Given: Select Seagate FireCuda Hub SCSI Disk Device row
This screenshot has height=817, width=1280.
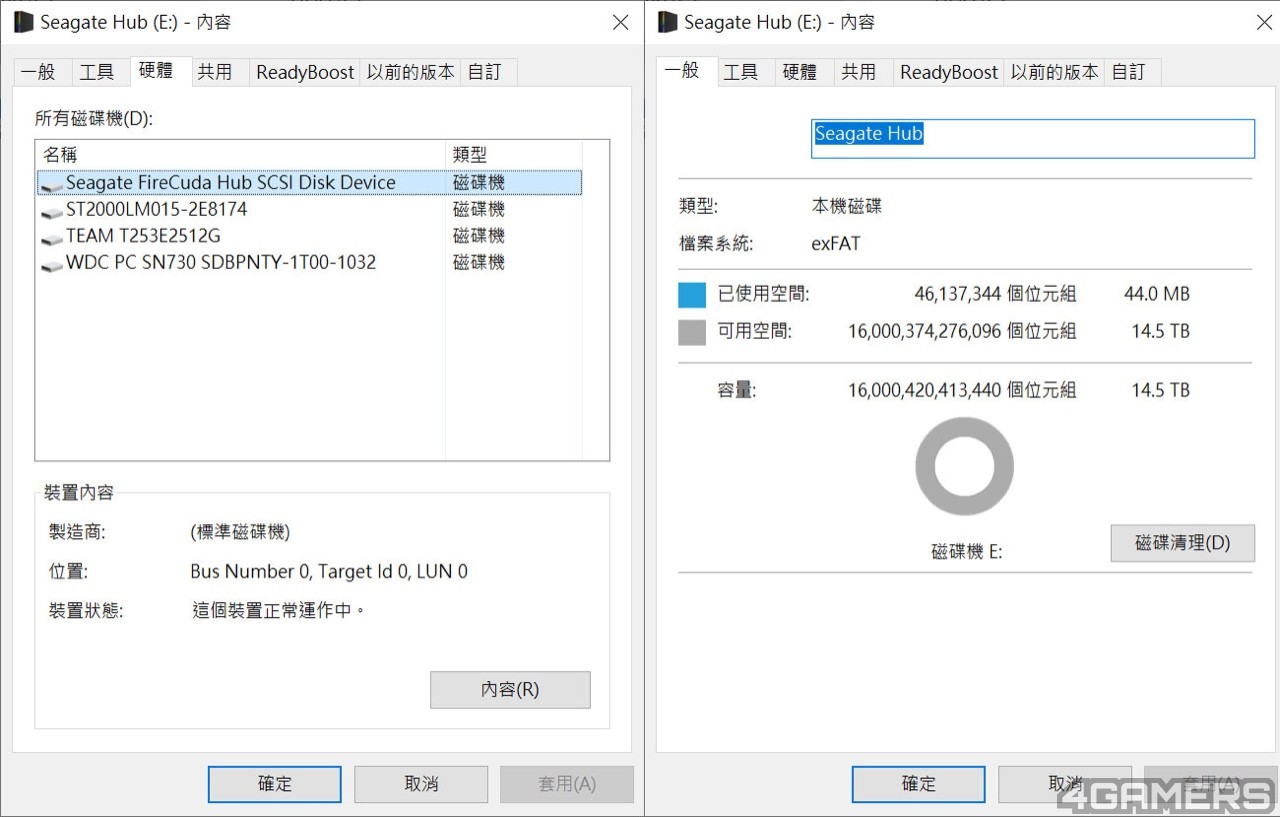Looking at the screenshot, I should [309, 183].
